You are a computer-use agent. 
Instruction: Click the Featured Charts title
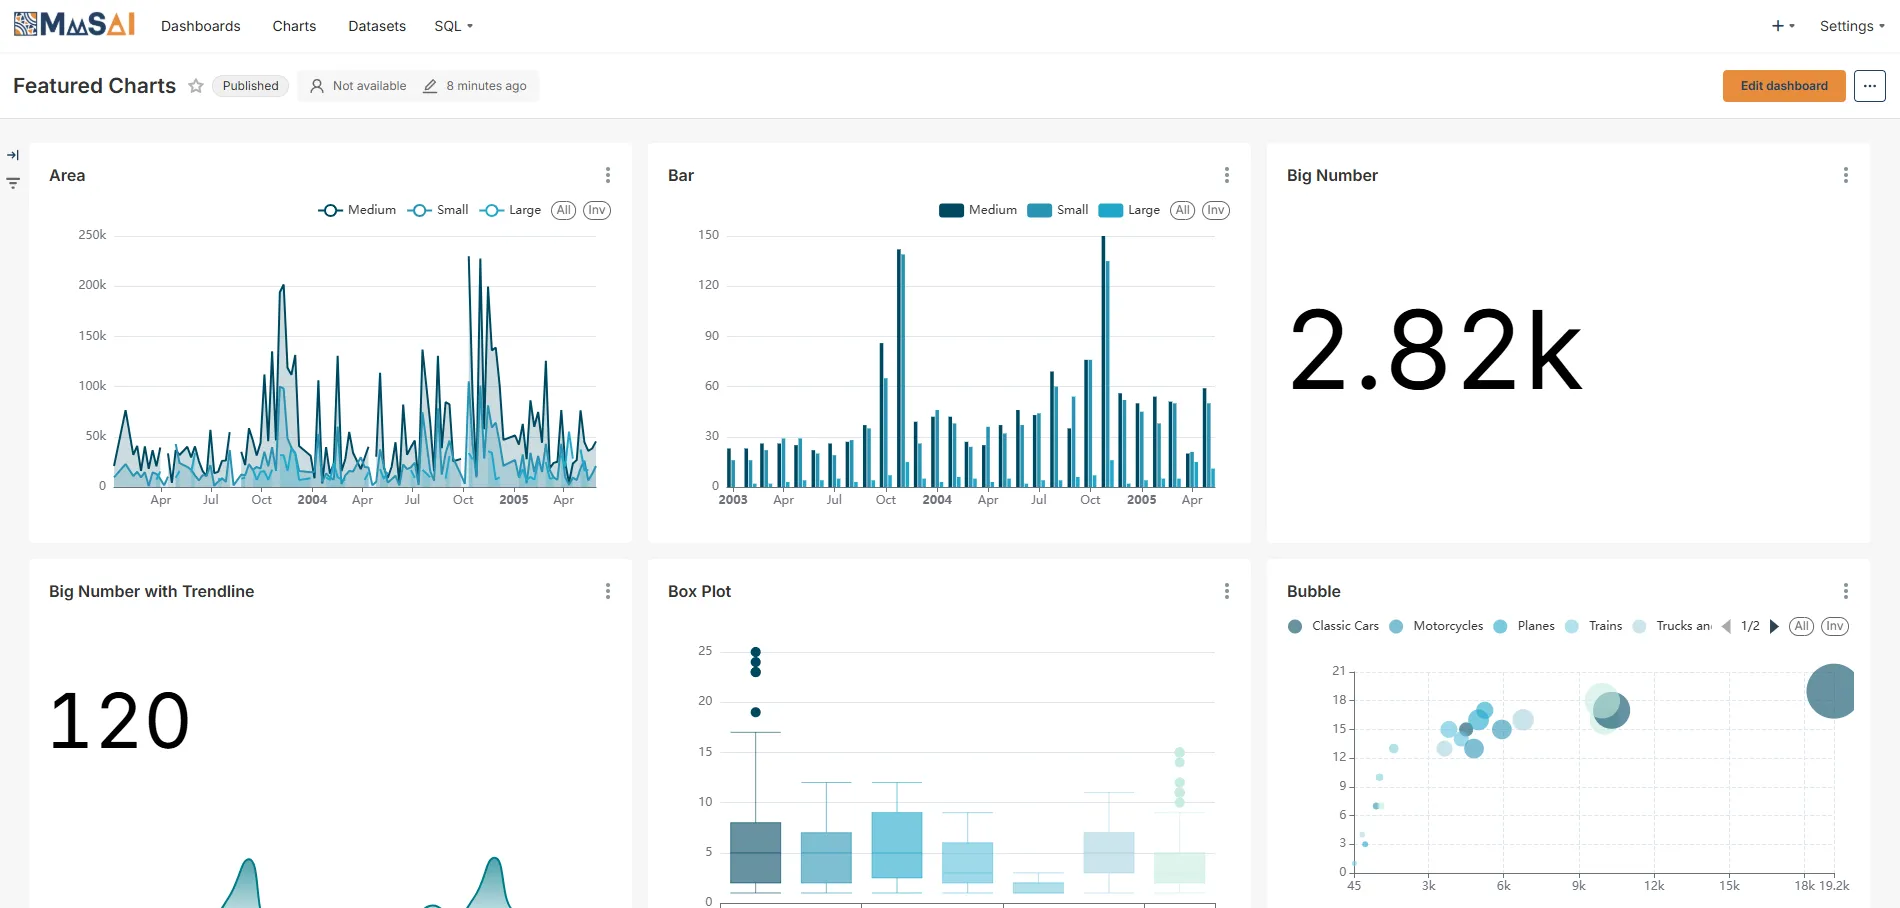click(x=94, y=86)
